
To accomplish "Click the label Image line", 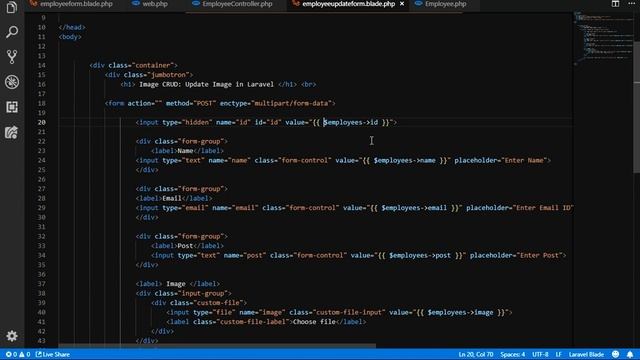I will [x=178, y=284].
